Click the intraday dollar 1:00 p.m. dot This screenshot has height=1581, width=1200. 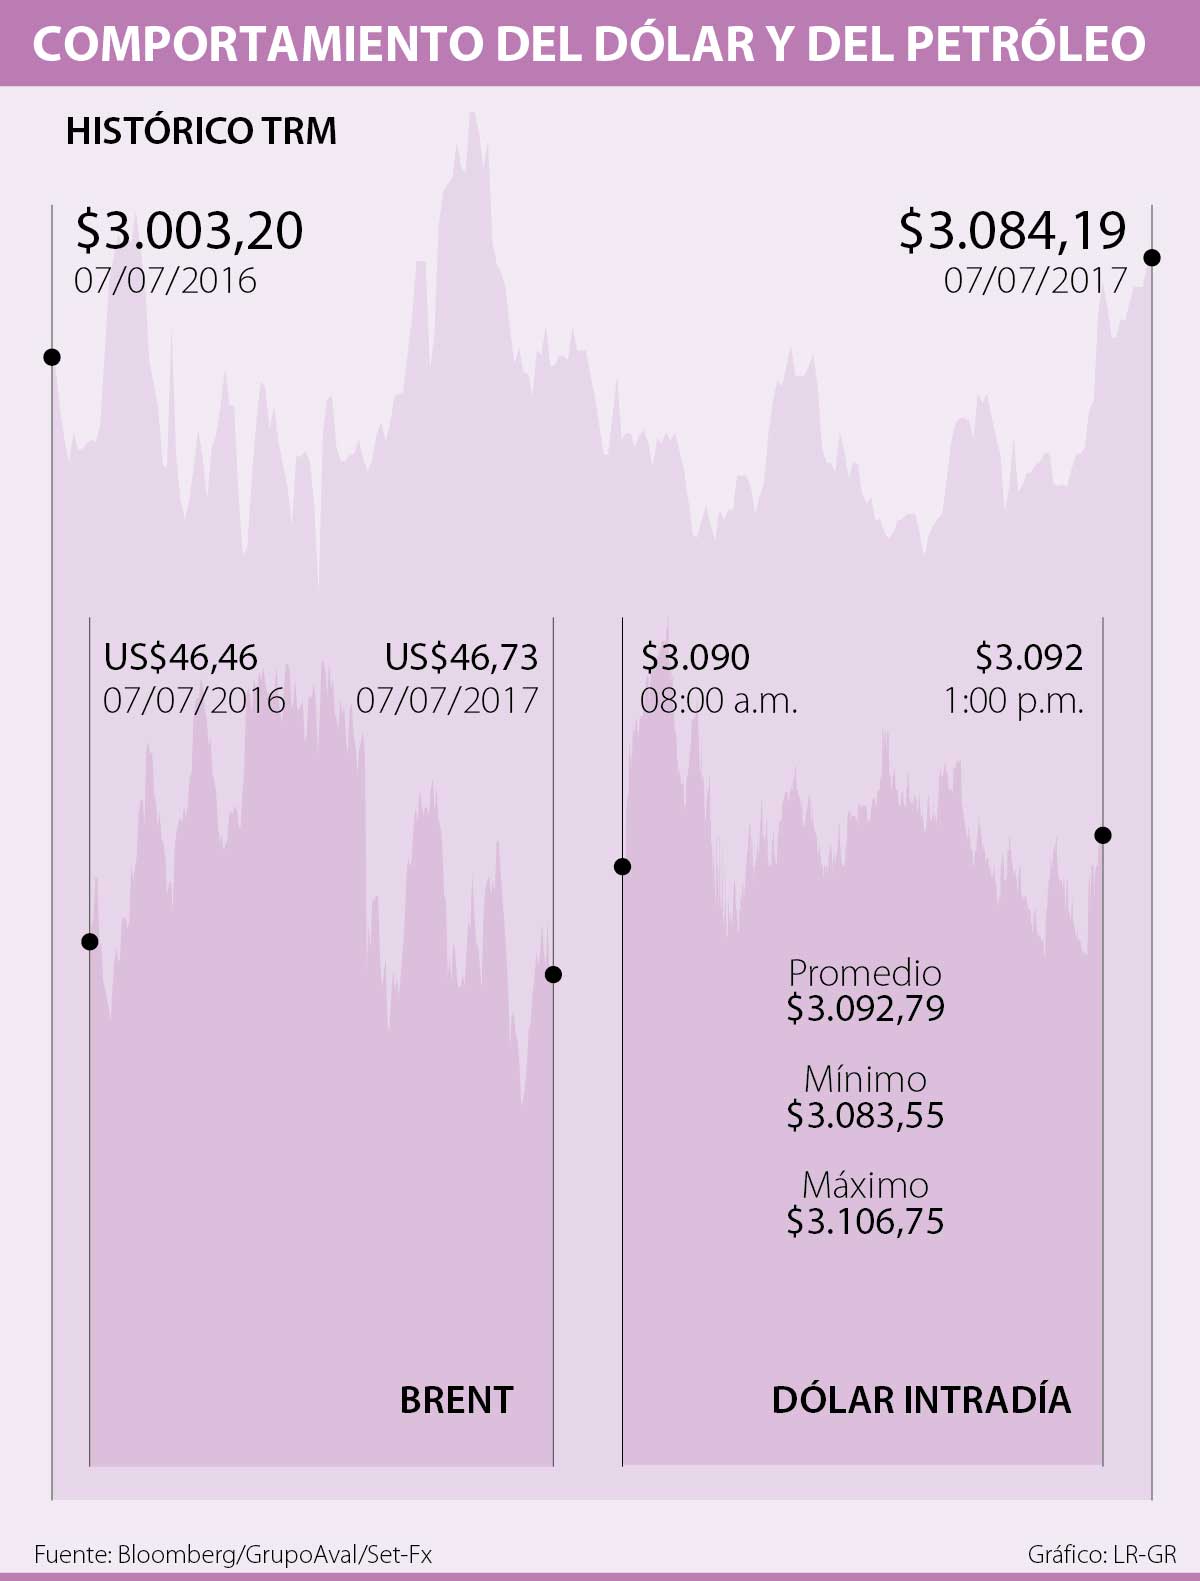click(x=1103, y=835)
